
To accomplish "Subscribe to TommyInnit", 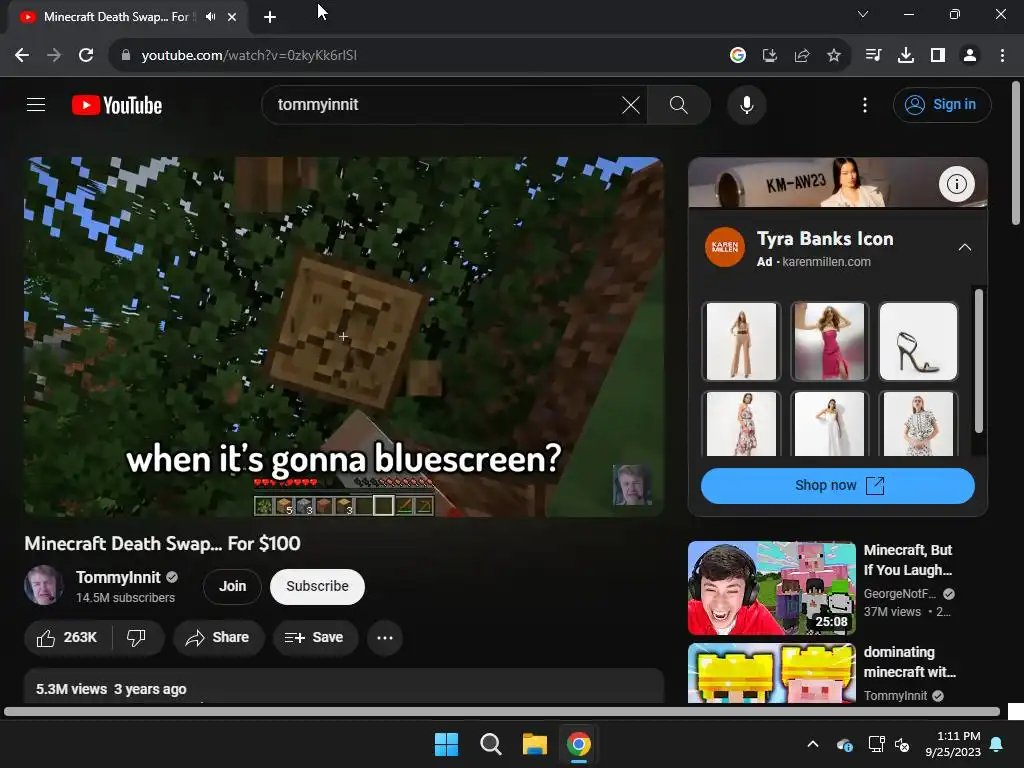I will (x=317, y=586).
